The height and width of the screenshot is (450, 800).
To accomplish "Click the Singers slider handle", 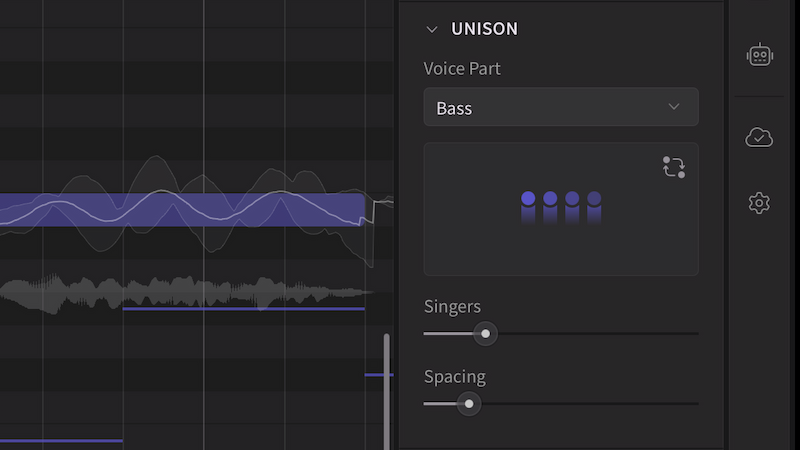I will pyautogui.click(x=486, y=334).
